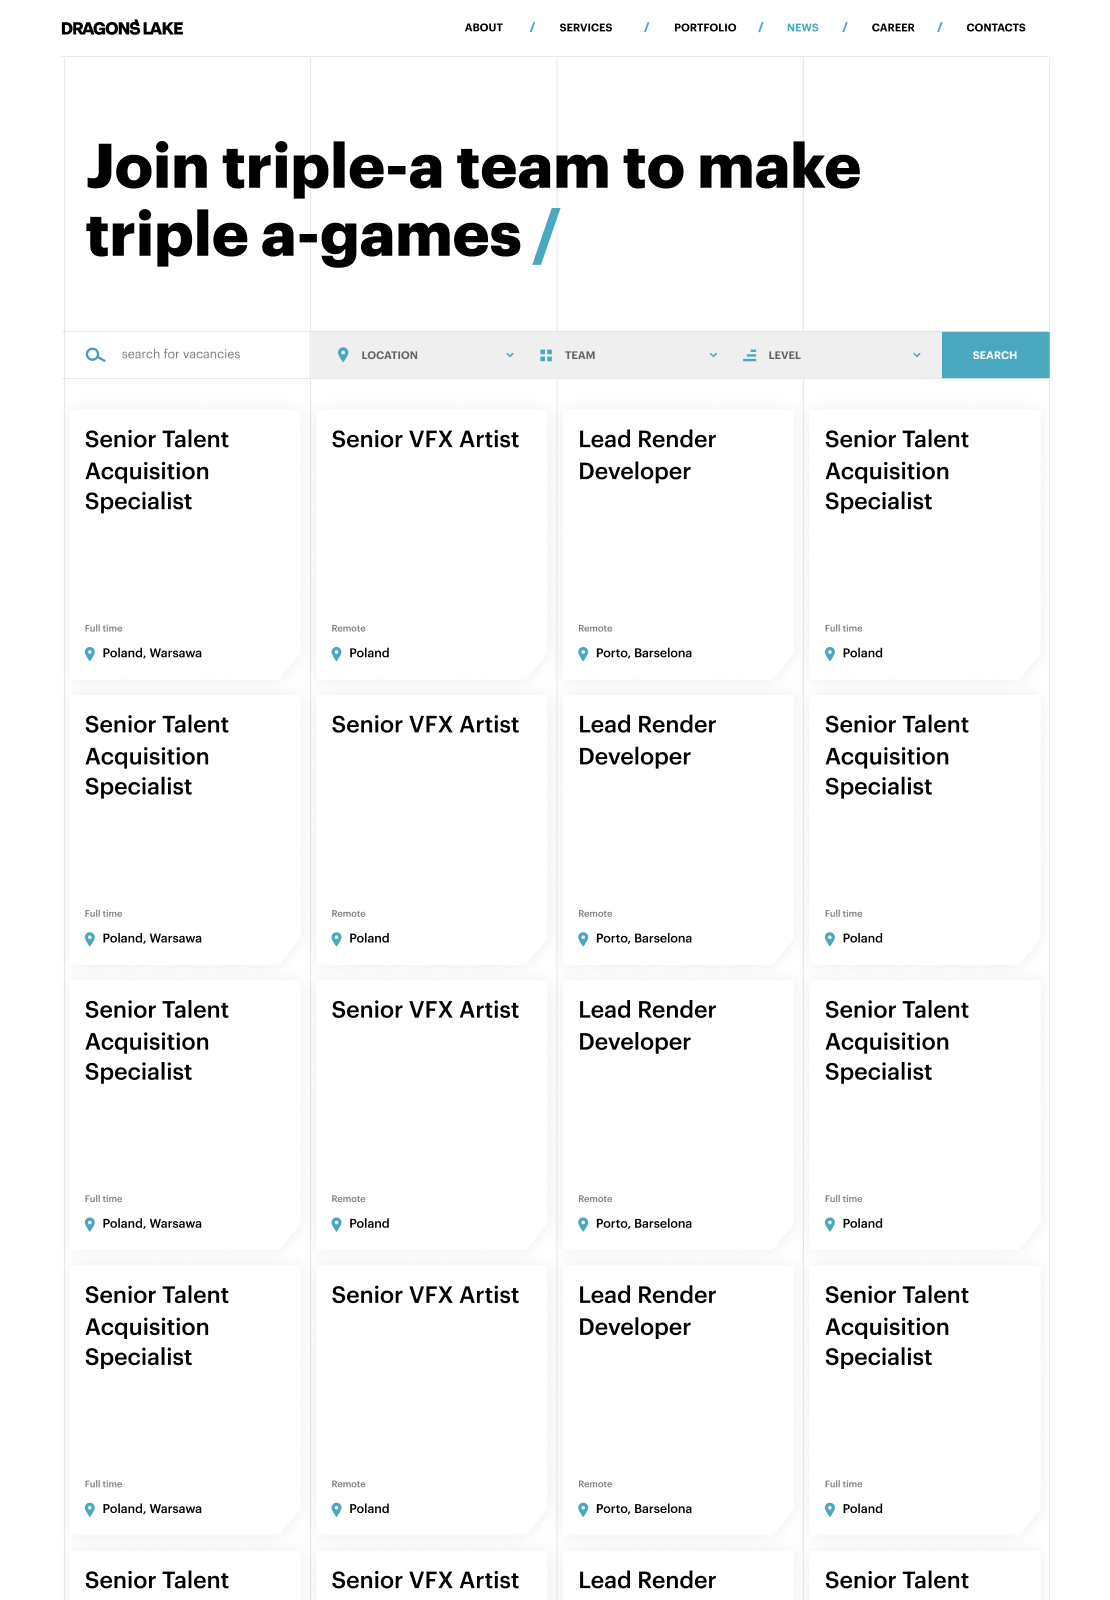The width and height of the screenshot is (1110, 1600).
Task: Expand the Location dropdown chevron
Action: pyautogui.click(x=510, y=355)
